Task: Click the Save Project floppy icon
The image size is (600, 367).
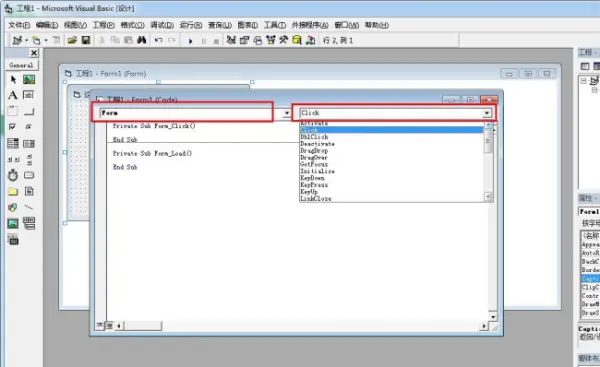Action: tap(86, 40)
